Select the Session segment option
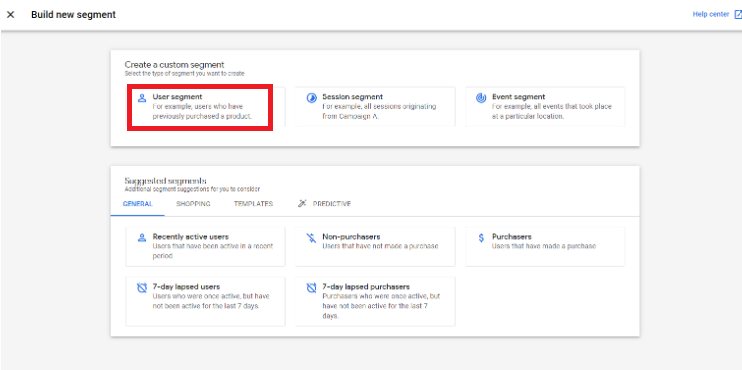The image size is (742, 370). click(x=375, y=106)
